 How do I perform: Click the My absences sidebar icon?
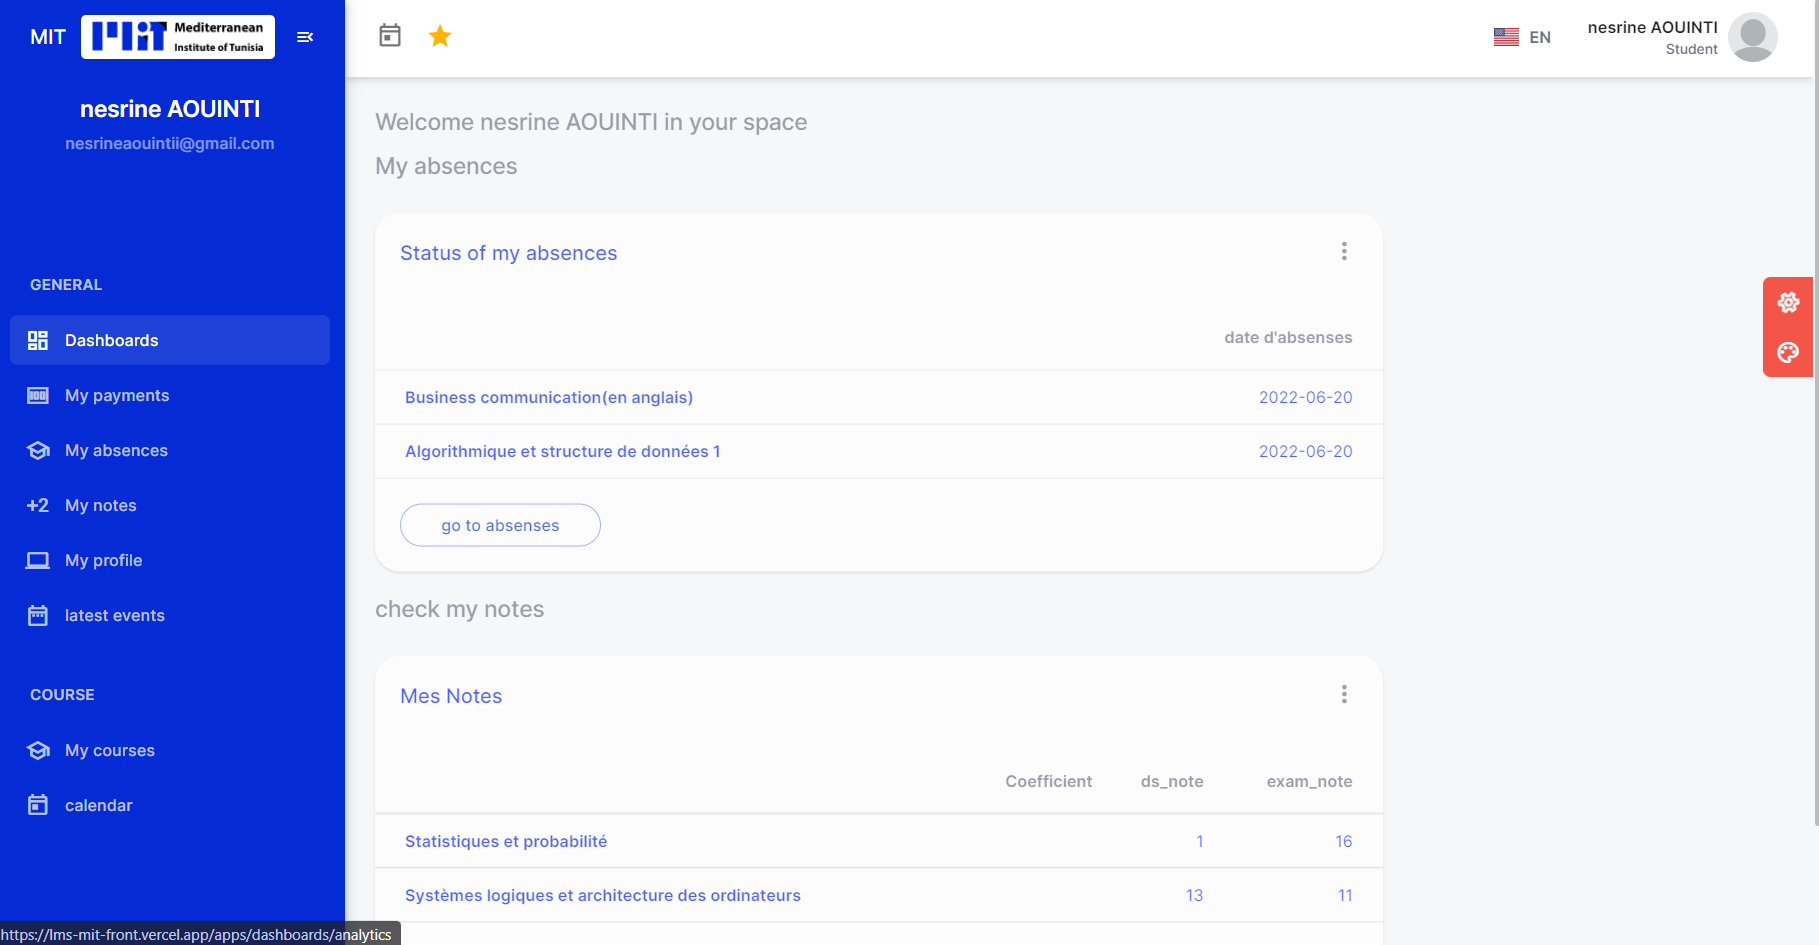click(38, 450)
